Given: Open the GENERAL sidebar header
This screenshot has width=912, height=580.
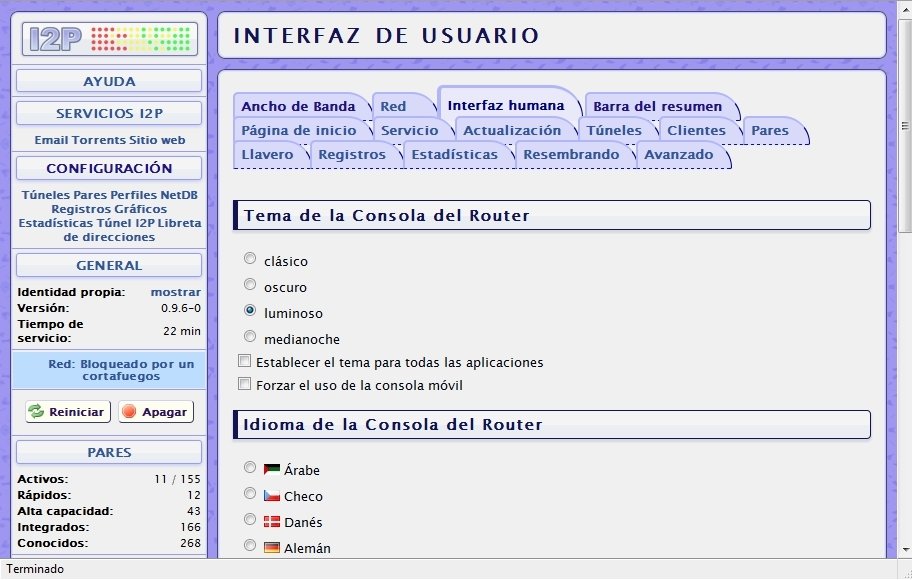Looking at the screenshot, I should (x=109, y=266).
